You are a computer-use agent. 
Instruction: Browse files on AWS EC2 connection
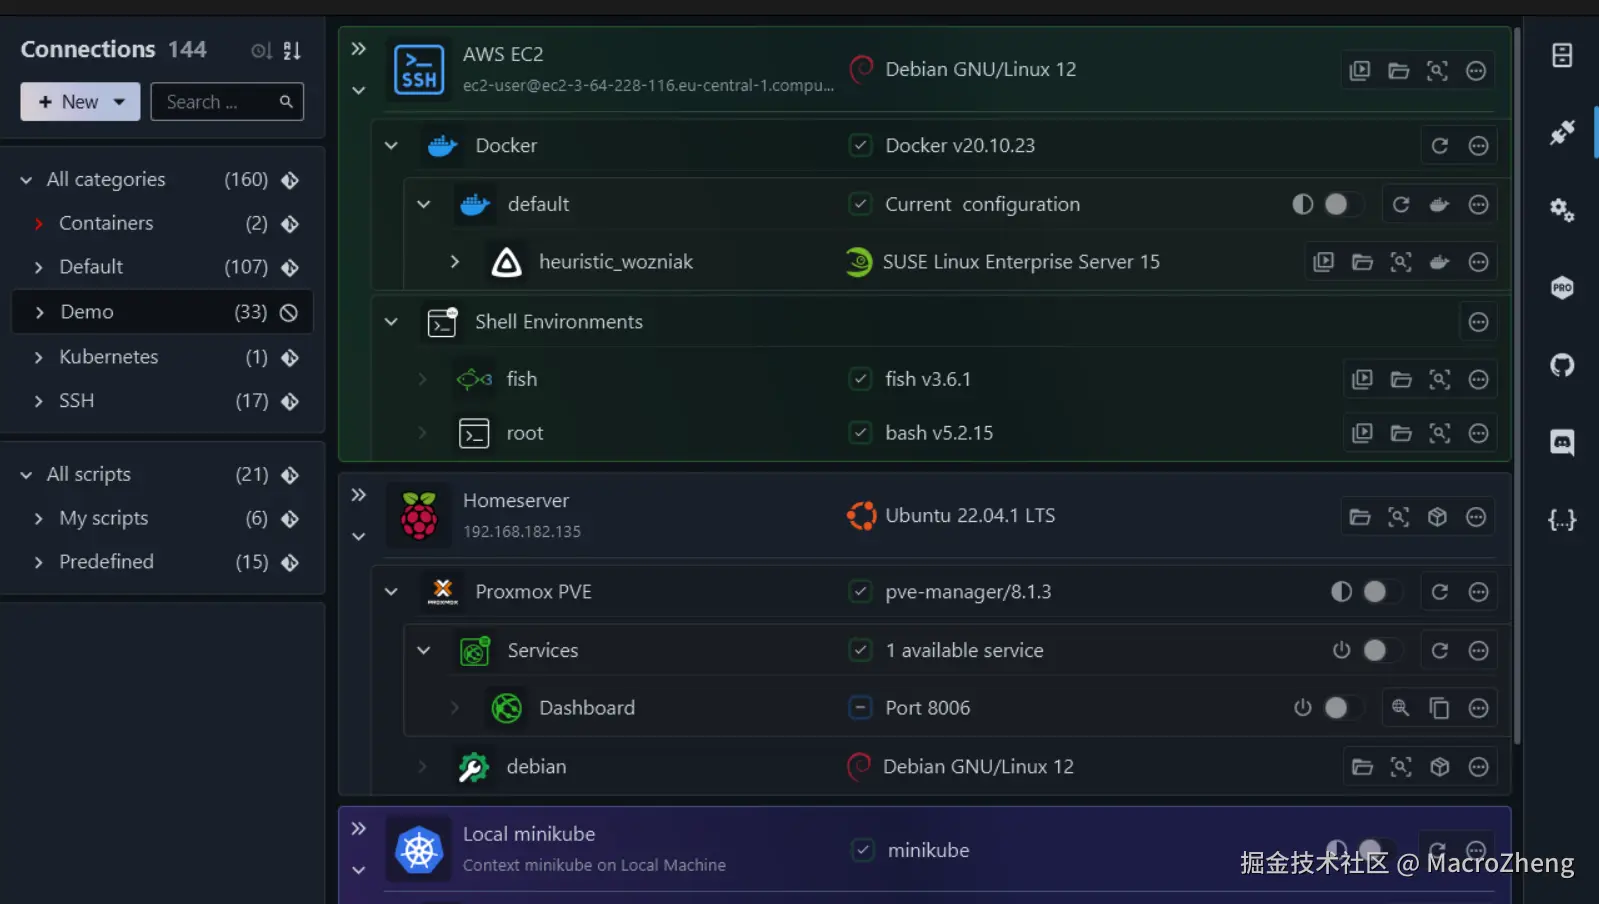click(1399, 71)
